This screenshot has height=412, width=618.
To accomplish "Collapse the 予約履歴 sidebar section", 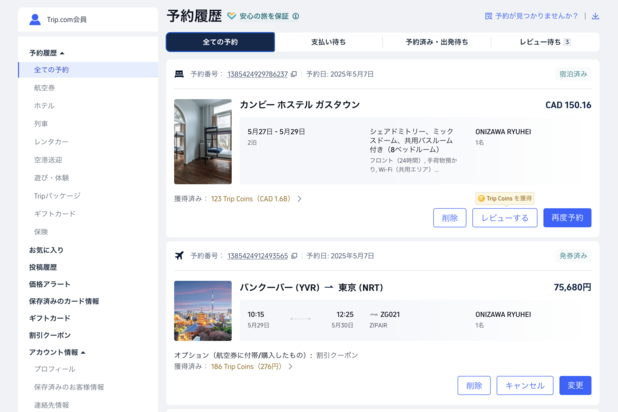I will 62,53.
